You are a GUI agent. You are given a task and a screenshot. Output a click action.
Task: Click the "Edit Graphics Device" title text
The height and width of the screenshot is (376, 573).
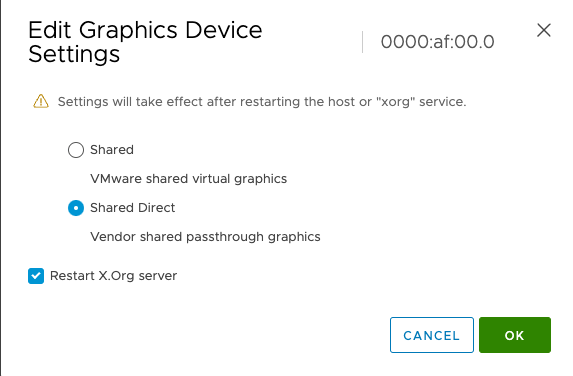click(x=145, y=30)
